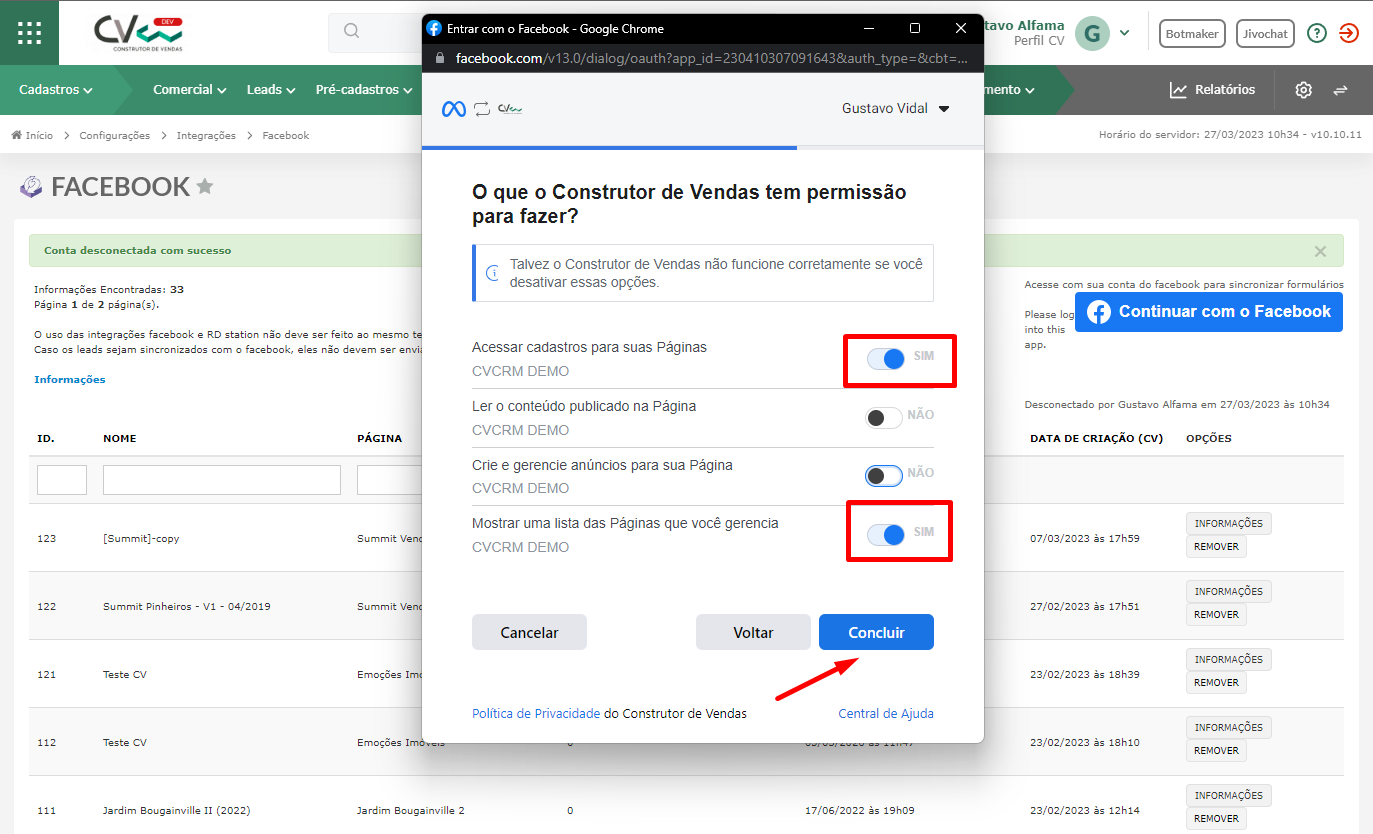
Task: Click the home icon in breadcrumb
Action: click(x=16, y=135)
